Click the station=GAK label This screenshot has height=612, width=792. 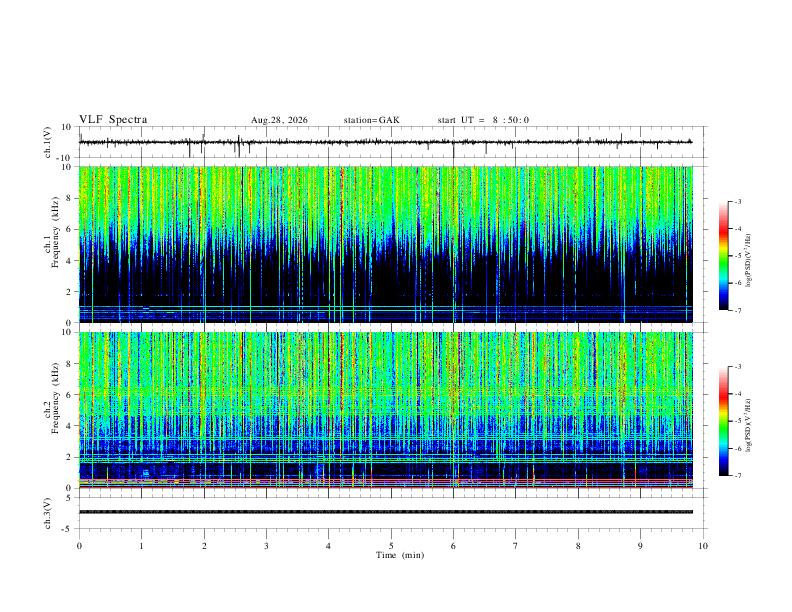pyautogui.click(x=371, y=120)
